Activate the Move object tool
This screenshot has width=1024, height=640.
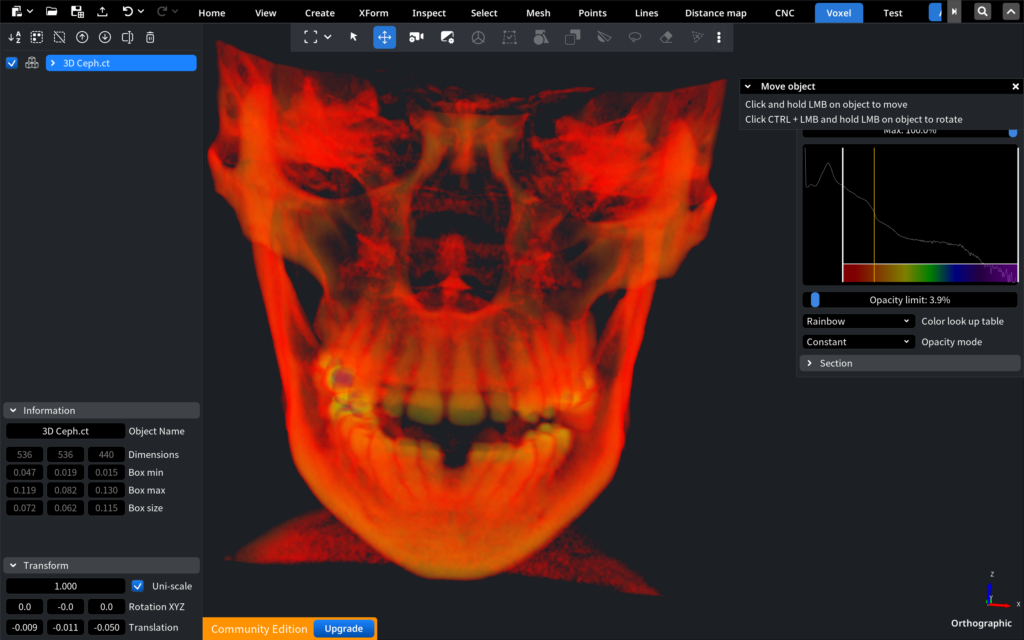pos(384,37)
